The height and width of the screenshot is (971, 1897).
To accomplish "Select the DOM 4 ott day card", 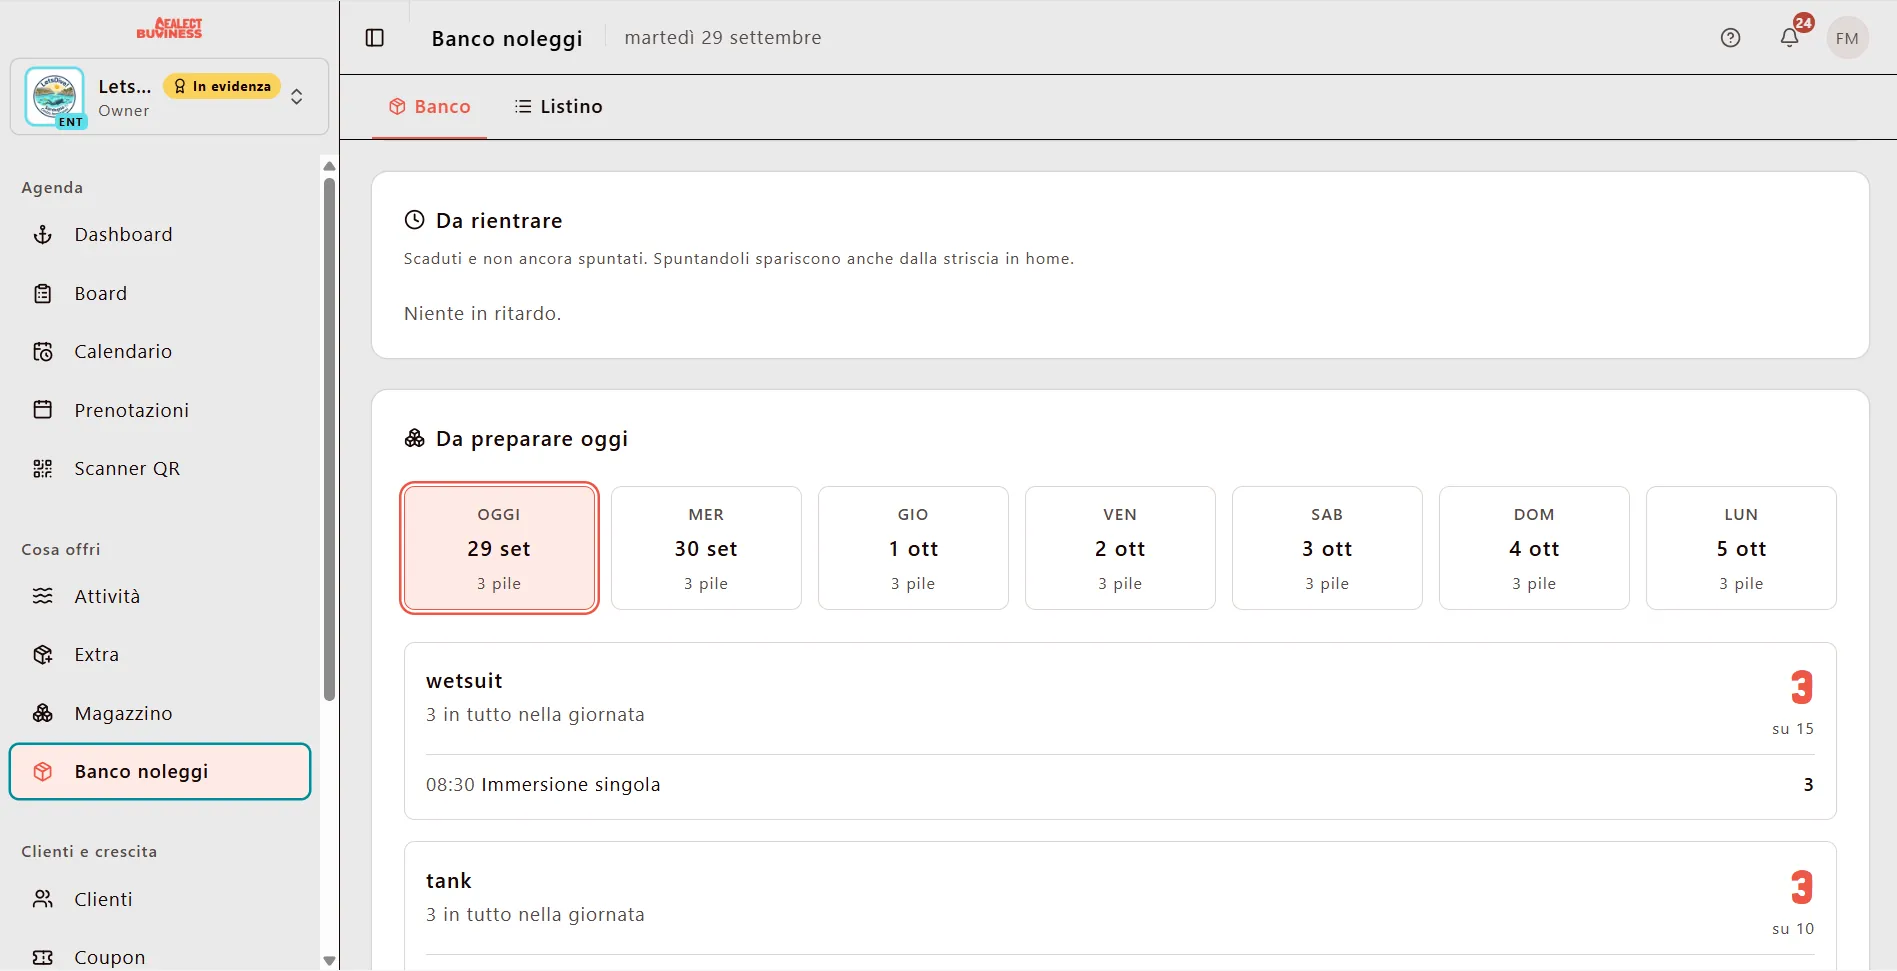I will click(x=1534, y=548).
